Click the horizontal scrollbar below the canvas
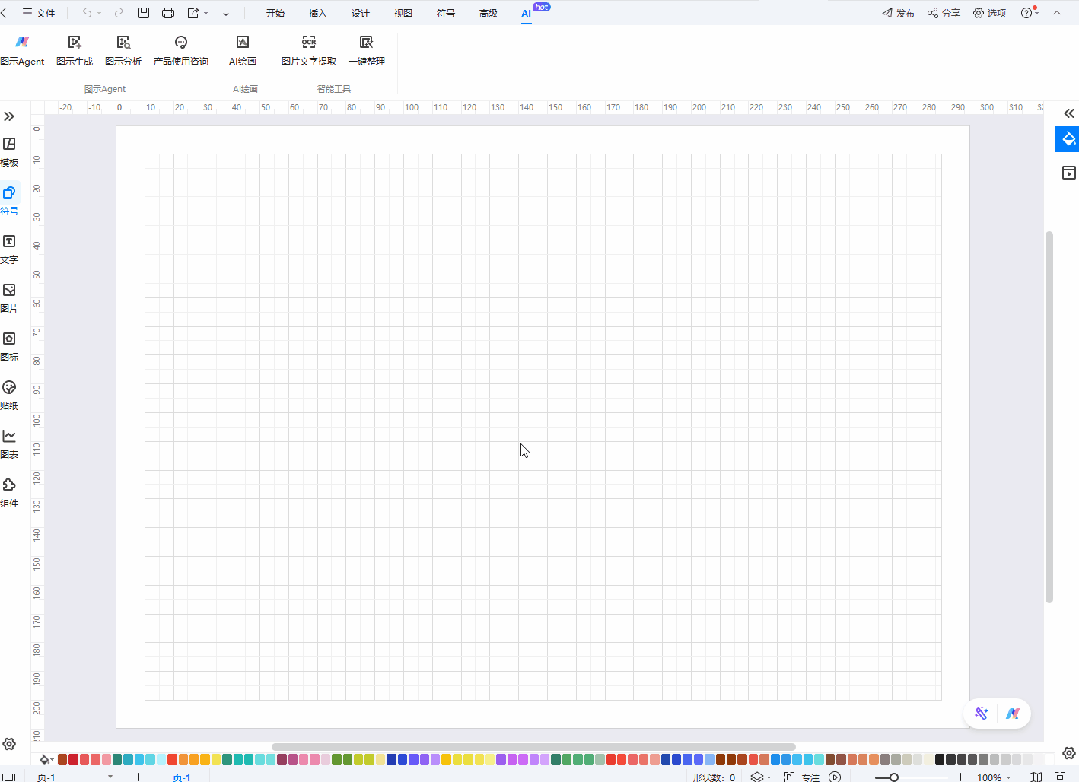The height and width of the screenshot is (782, 1079). tap(533, 747)
